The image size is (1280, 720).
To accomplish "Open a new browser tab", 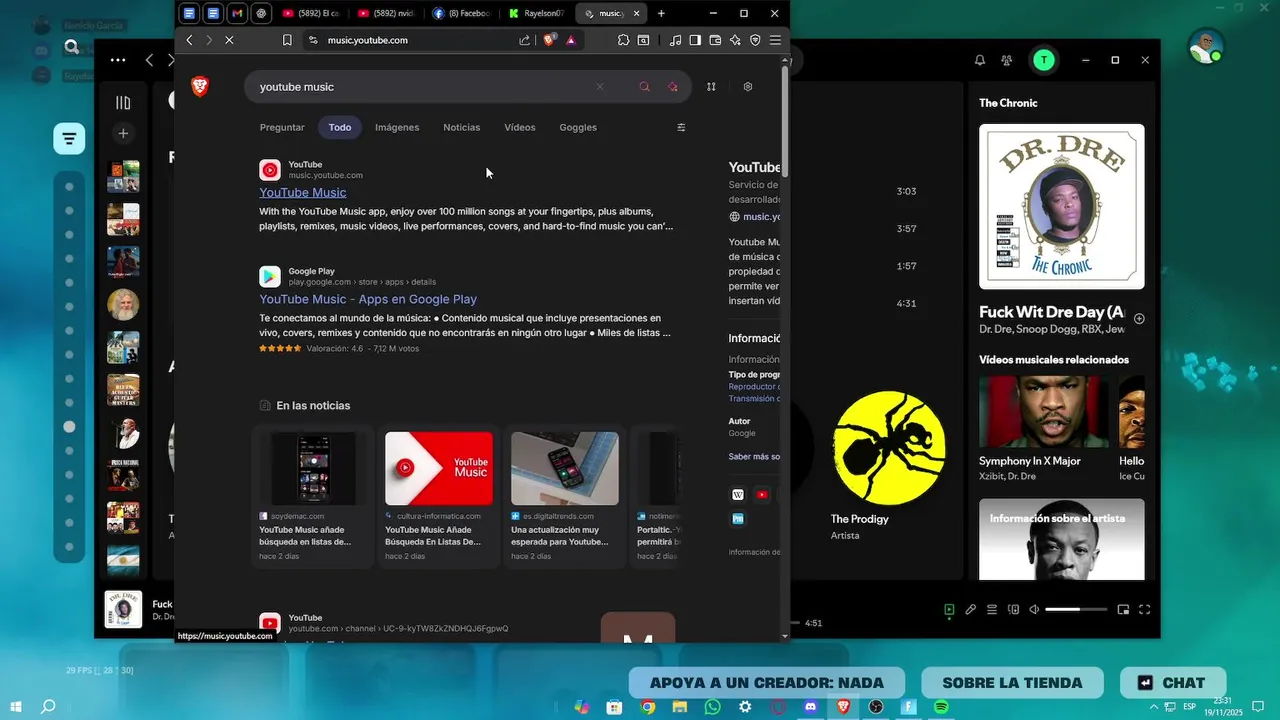I will click(x=661, y=13).
